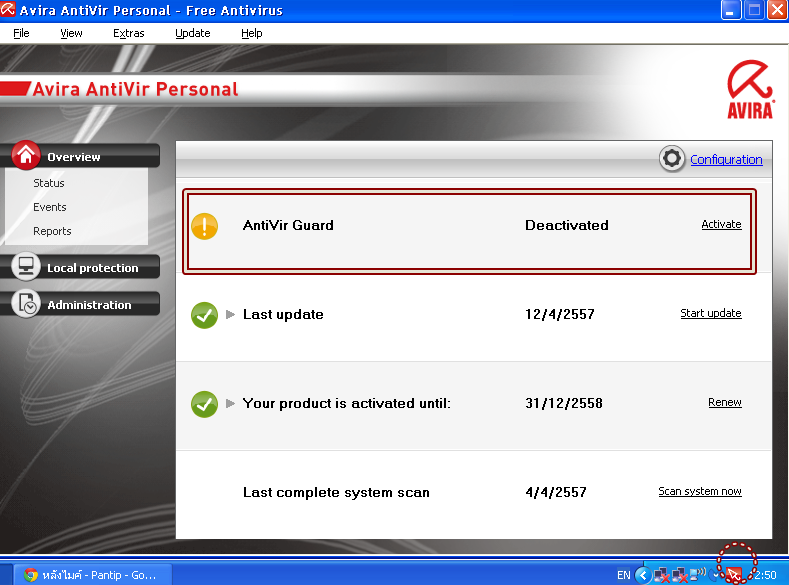
Task: Select the Overview section header
Action: coord(81,156)
